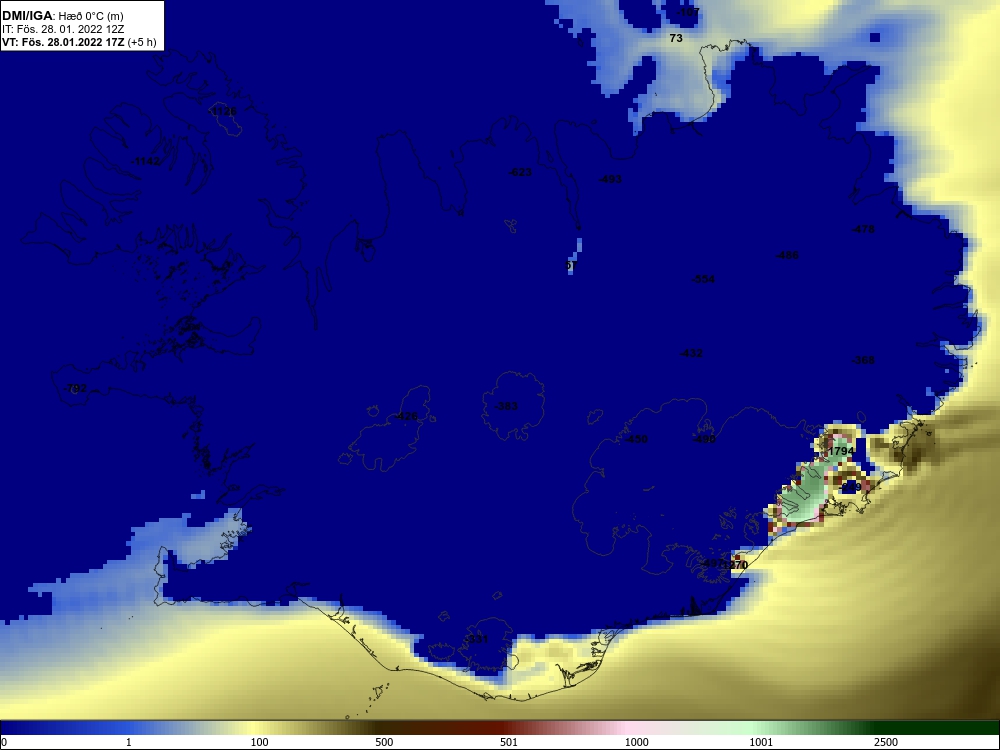Click the map value '-450'

(x=635, y=439)
